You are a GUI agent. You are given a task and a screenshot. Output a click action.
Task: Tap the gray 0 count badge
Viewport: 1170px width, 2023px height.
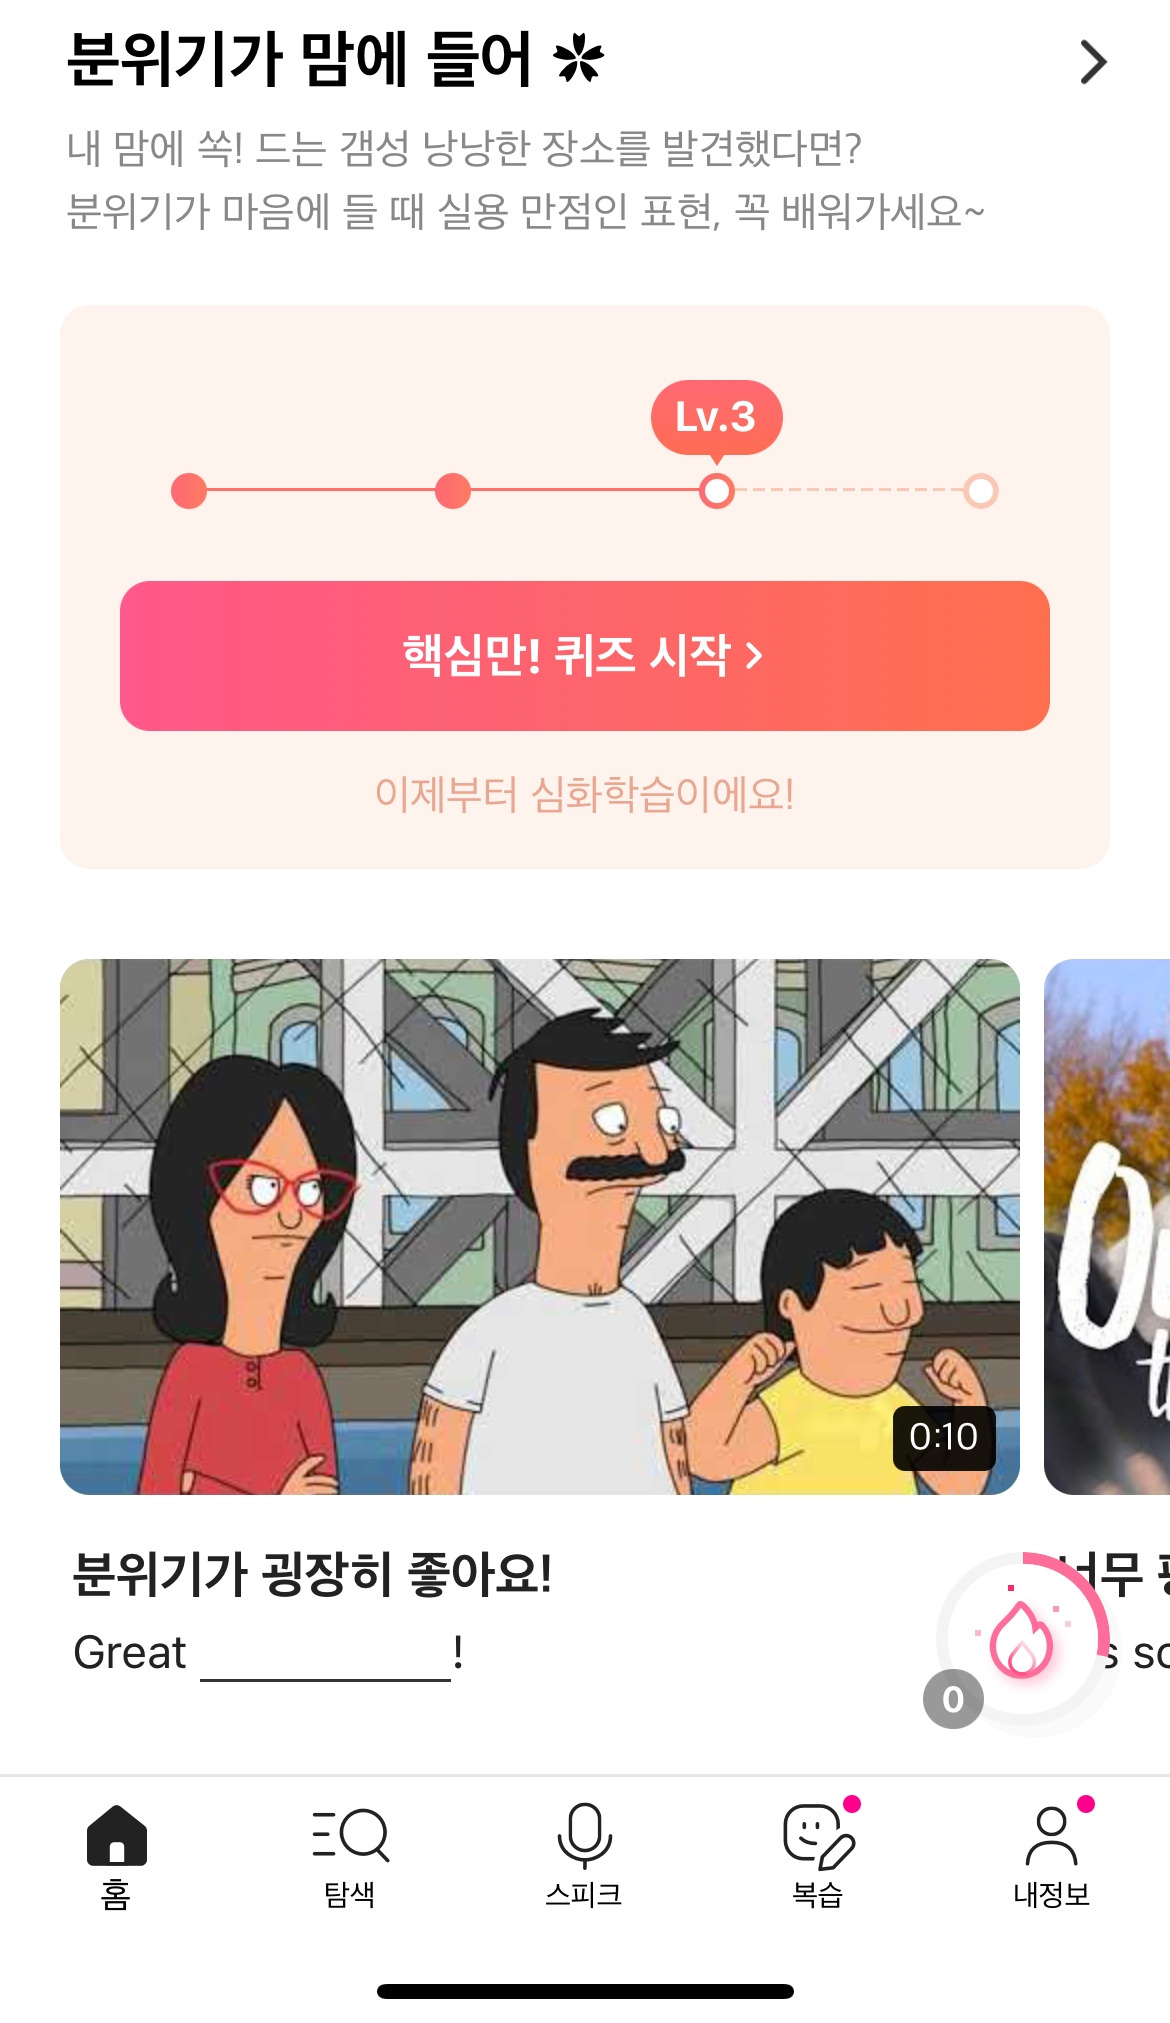pyautogui.click(x=953, y=1699)
